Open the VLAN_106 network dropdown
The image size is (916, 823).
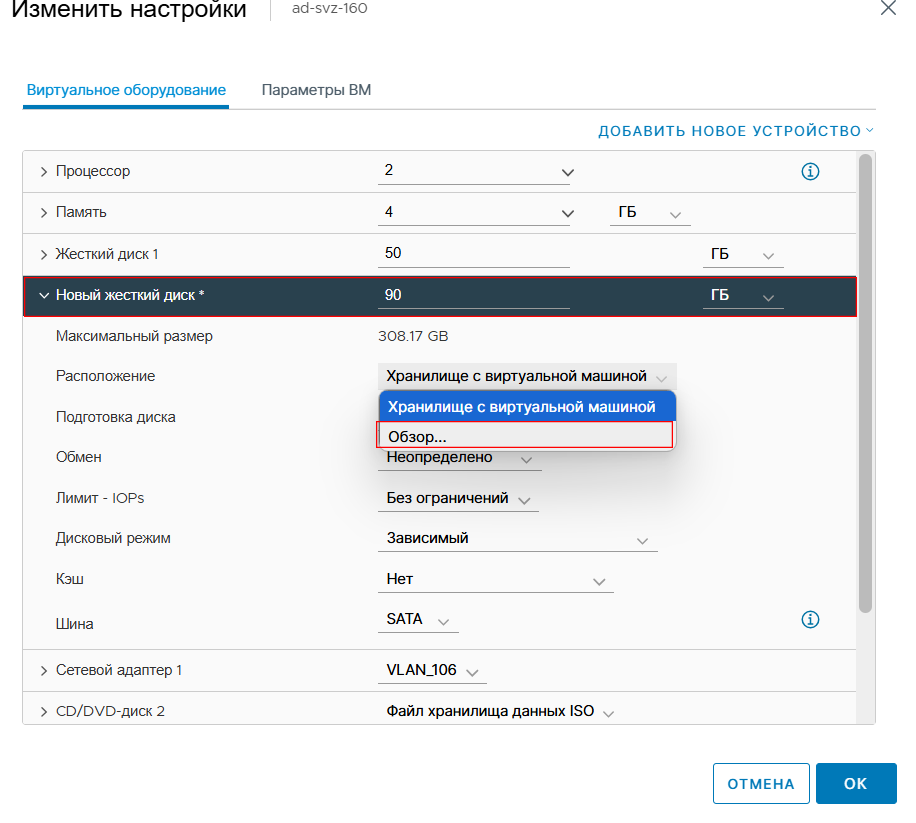pyautogui.click(x=432, y=671)
